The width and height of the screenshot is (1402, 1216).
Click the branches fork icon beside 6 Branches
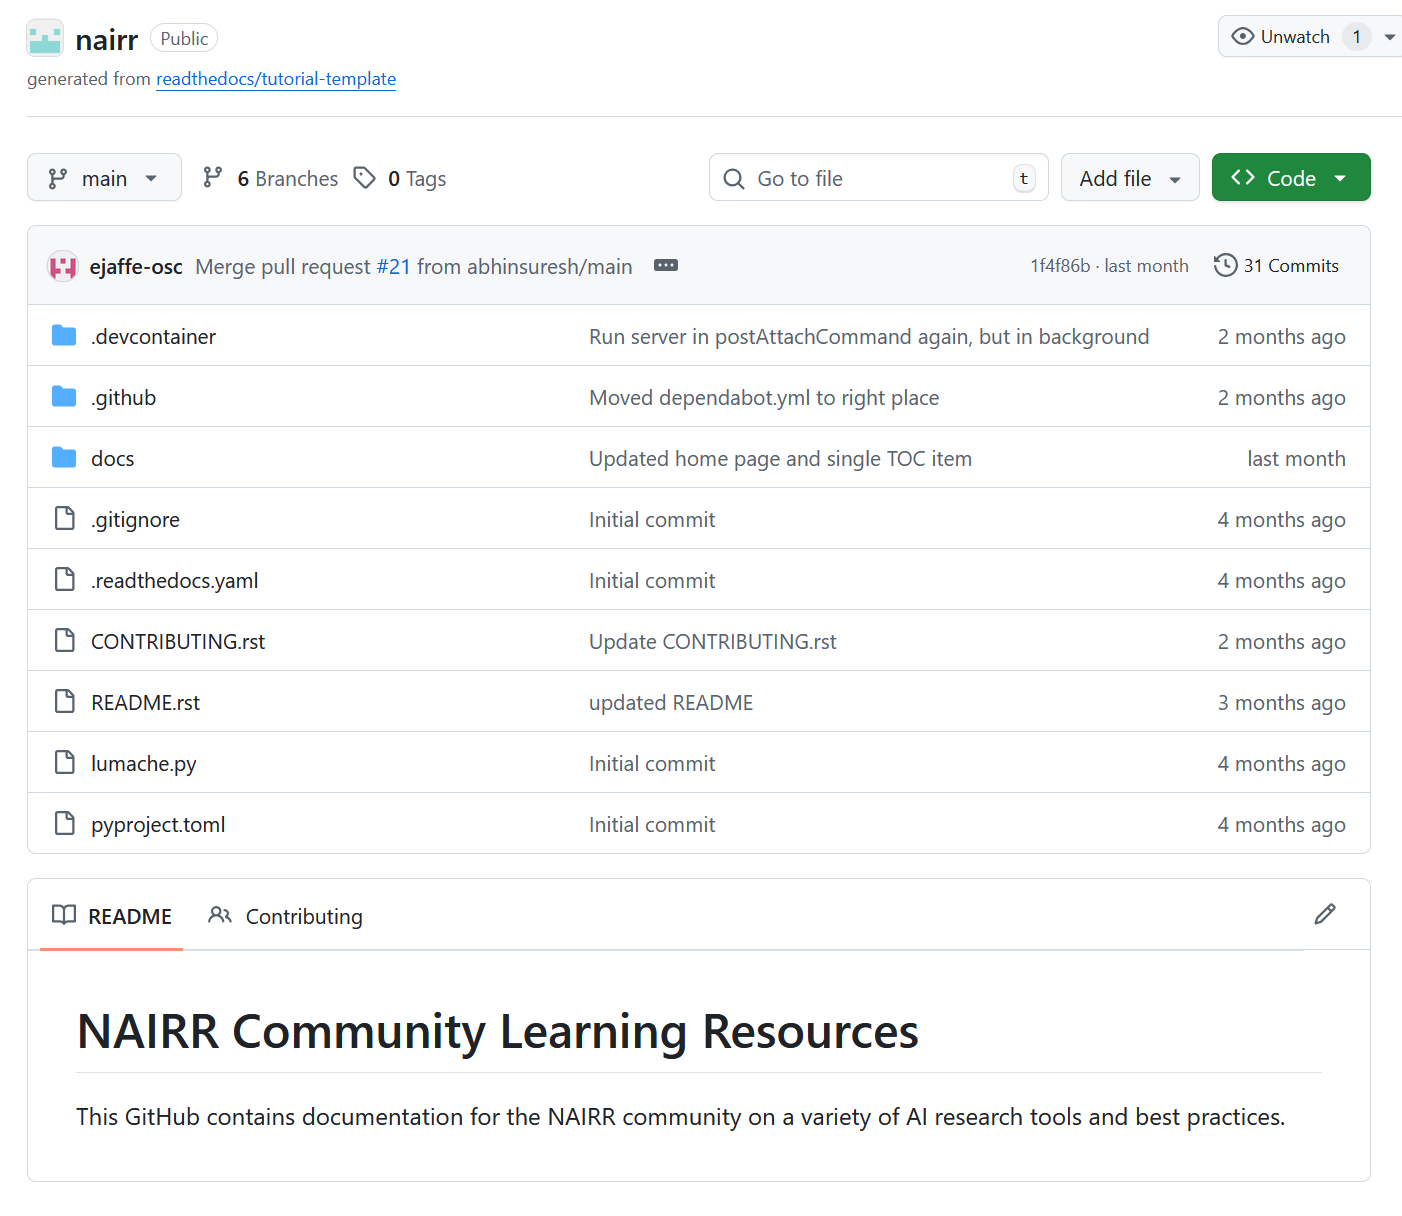212,178
